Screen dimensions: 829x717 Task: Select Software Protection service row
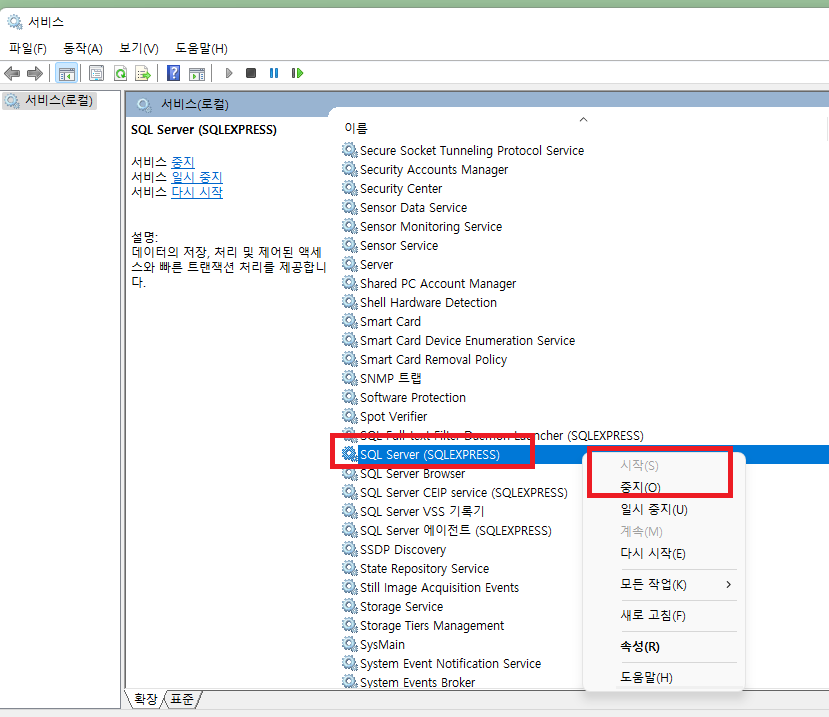click(412, 398)
